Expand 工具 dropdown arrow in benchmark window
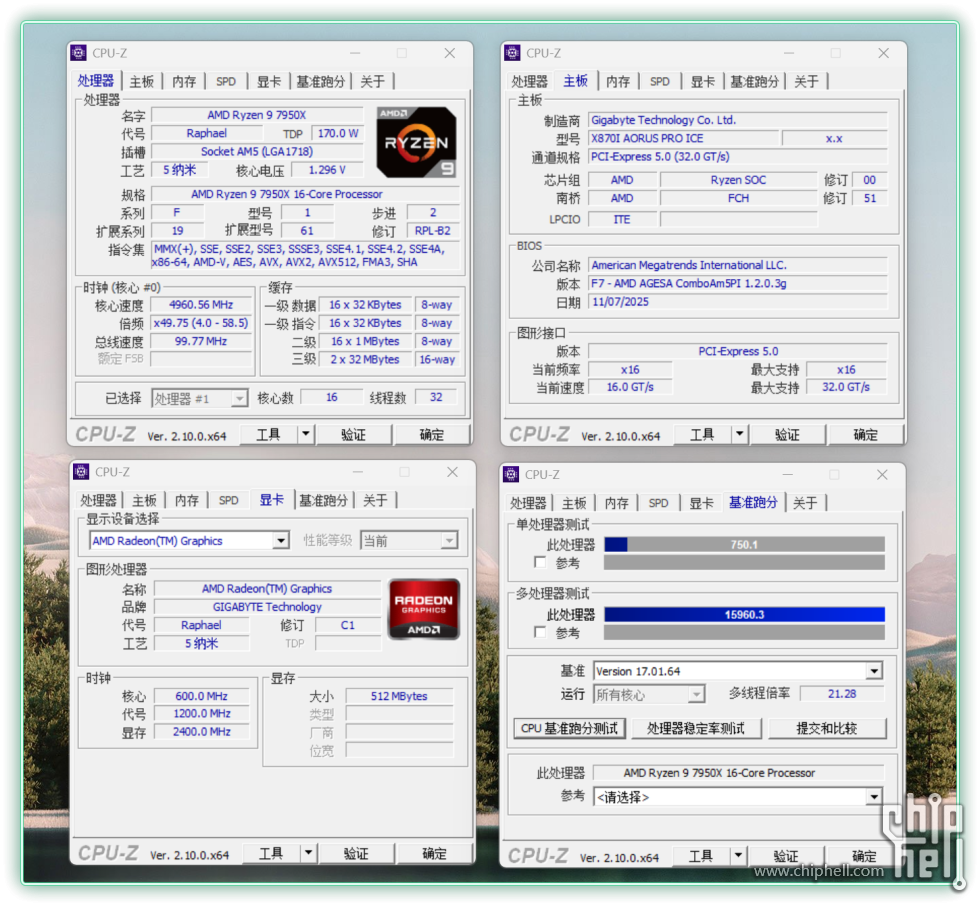Viewport: 980px width, 906px height. coord(739,856)
